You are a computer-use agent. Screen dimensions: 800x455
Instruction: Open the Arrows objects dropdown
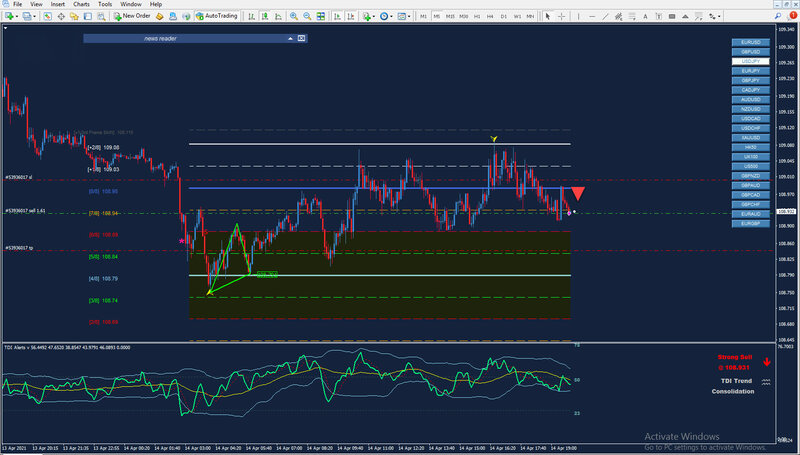coord(714,16)
